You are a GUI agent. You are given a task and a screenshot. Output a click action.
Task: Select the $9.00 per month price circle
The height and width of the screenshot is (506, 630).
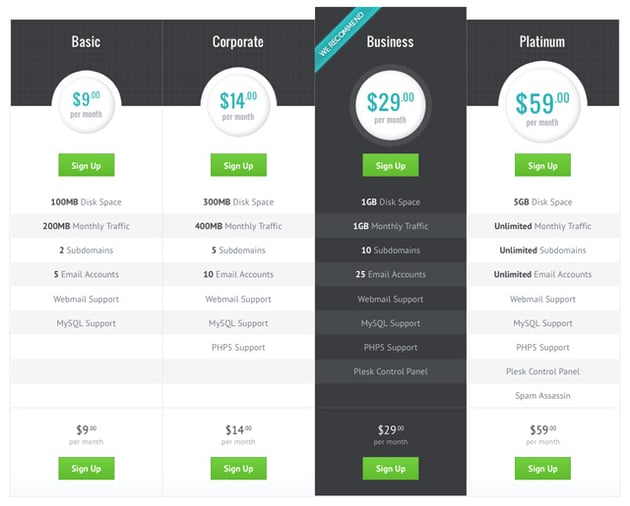pos(86,104)
